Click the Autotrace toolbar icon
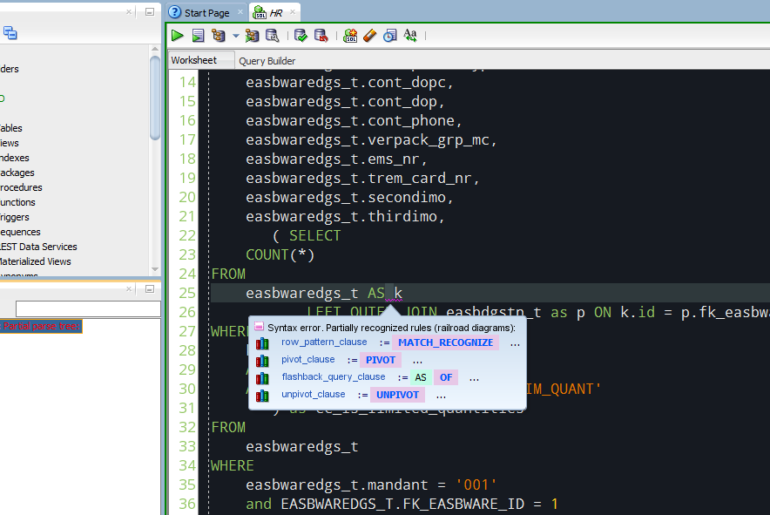Image resolution: width=770 pixels, height=515 pixels. tap(252, 36)
